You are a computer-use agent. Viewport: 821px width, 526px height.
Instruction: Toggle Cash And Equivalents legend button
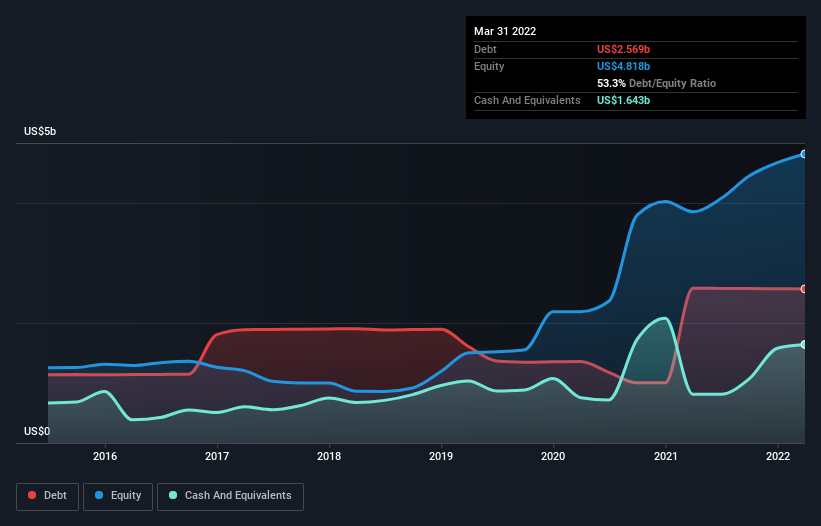[230, 496]
